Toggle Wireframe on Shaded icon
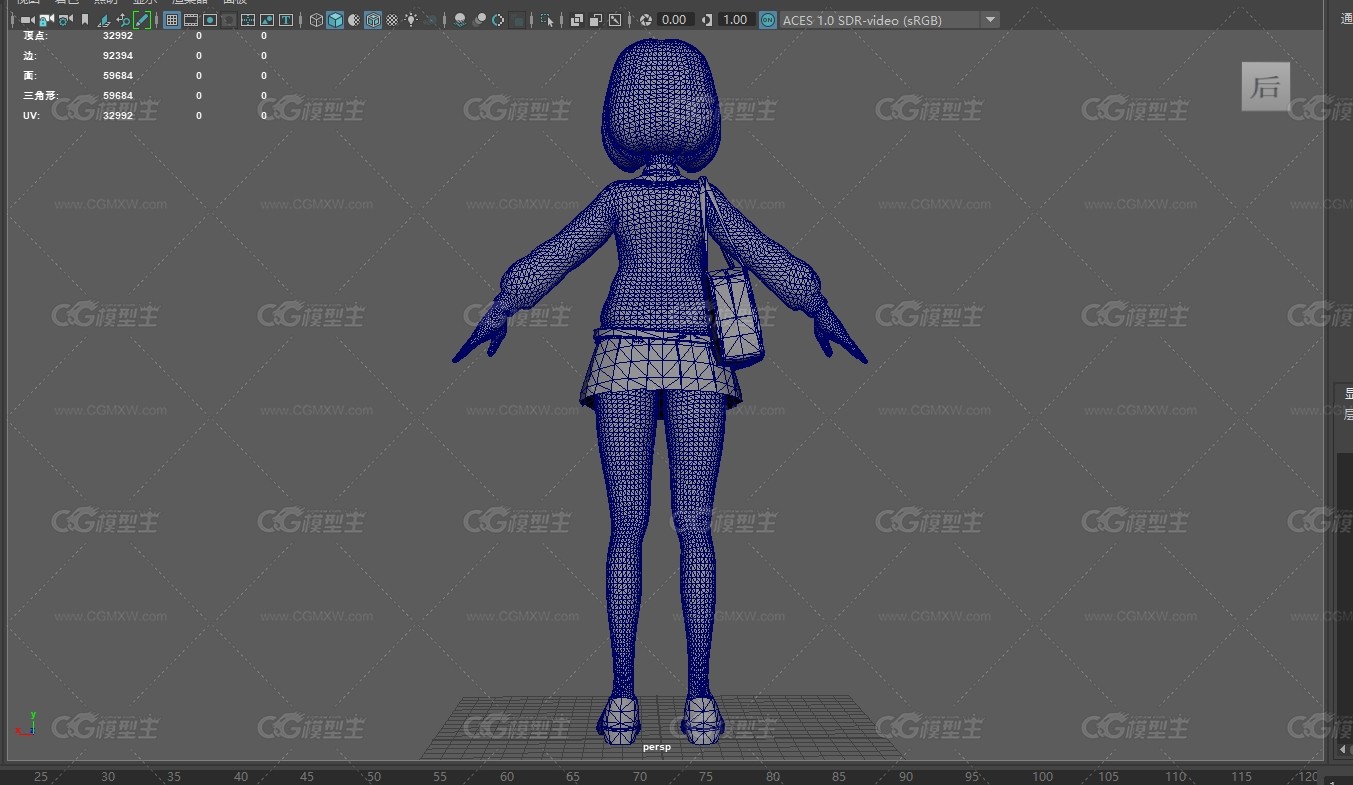The width and height of the screenshot is (1353, 785). 373,20
